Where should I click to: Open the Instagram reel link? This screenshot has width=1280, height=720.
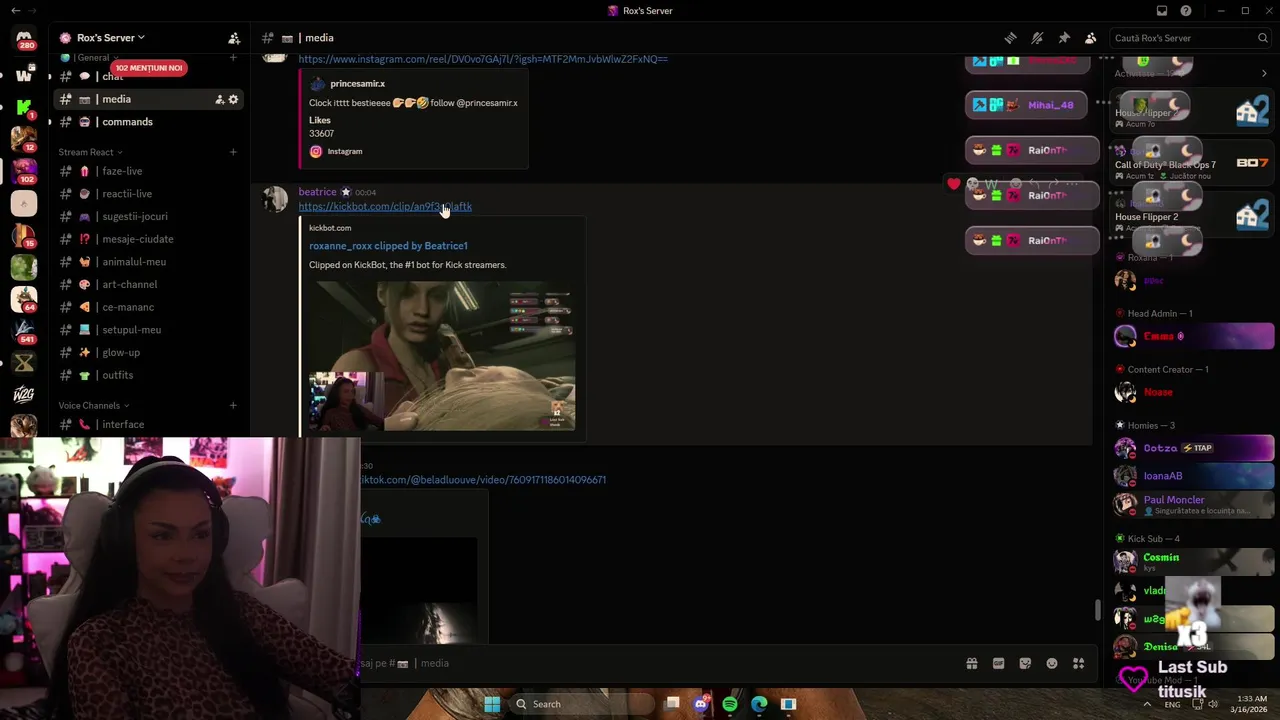pyautogui.click(x=483, y=59)
